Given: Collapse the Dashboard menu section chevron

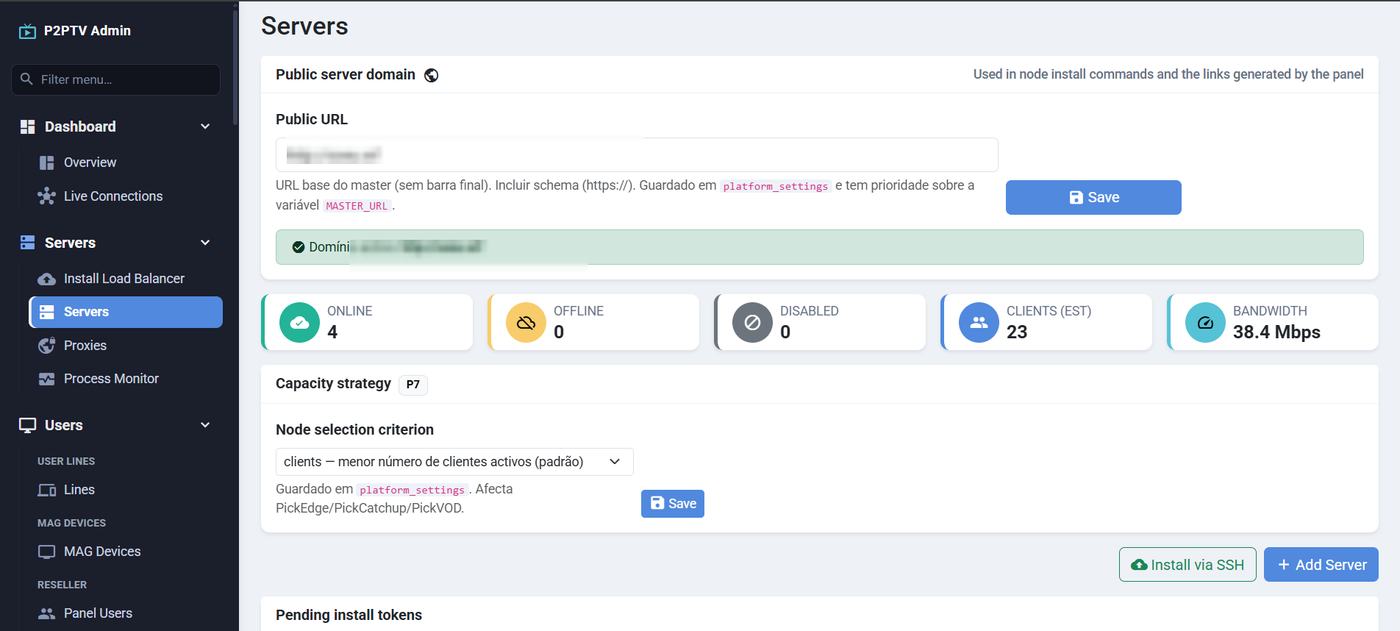Looking at the screenshot, I should (x=205, y=127).
